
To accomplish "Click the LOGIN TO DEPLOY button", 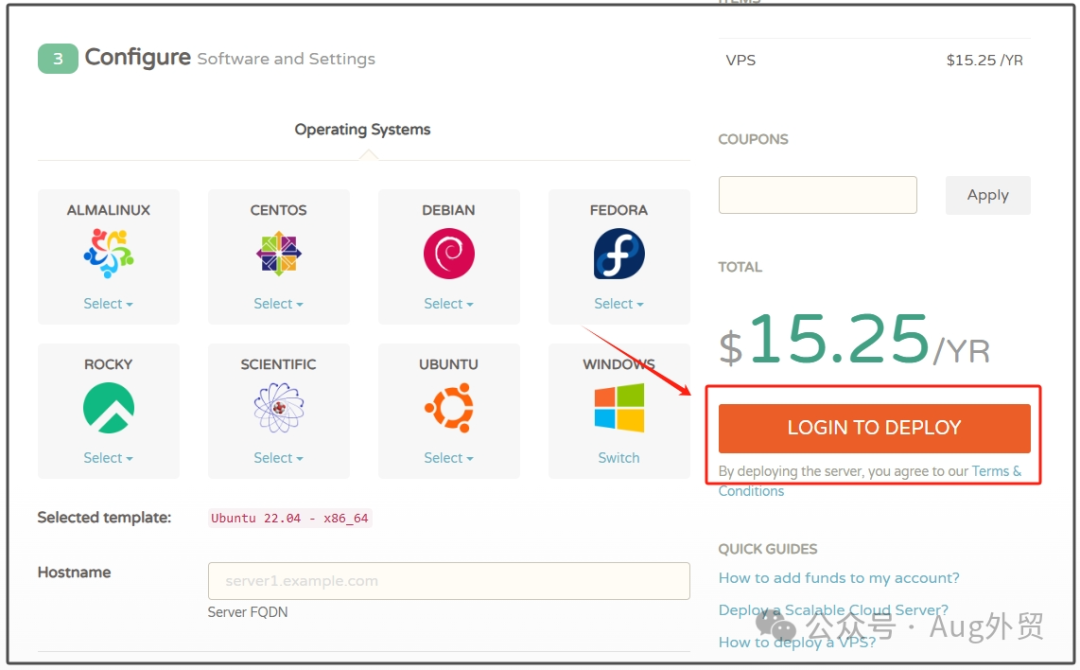I will pos(874,428).
